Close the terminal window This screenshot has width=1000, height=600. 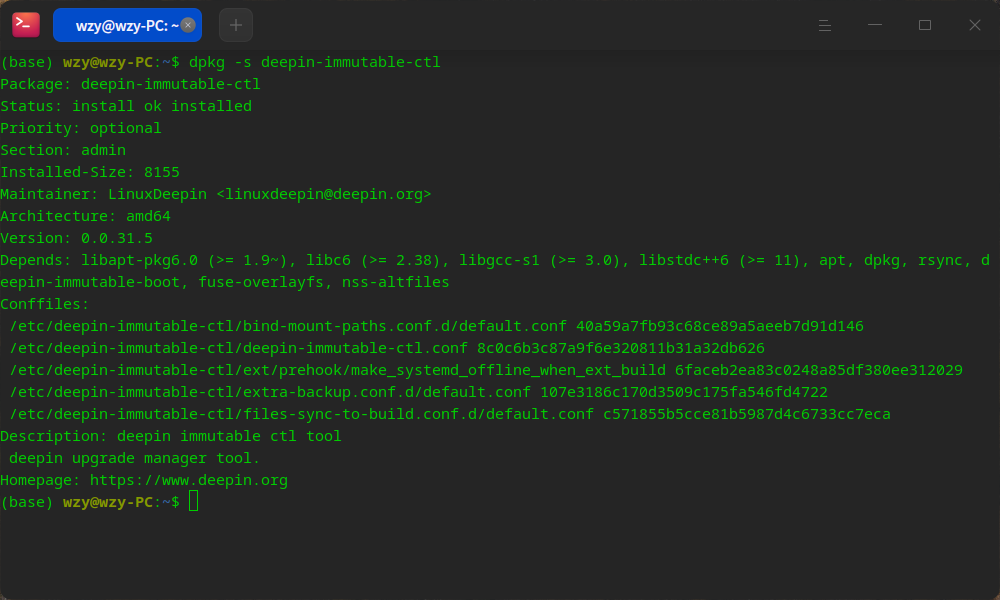[x=974, y=25]
